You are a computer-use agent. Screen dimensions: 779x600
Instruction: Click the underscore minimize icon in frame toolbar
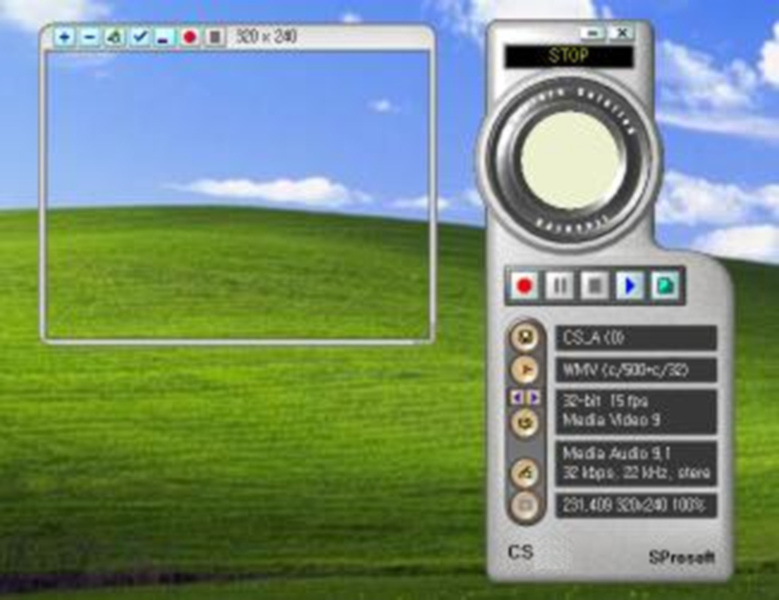(164, 37)
